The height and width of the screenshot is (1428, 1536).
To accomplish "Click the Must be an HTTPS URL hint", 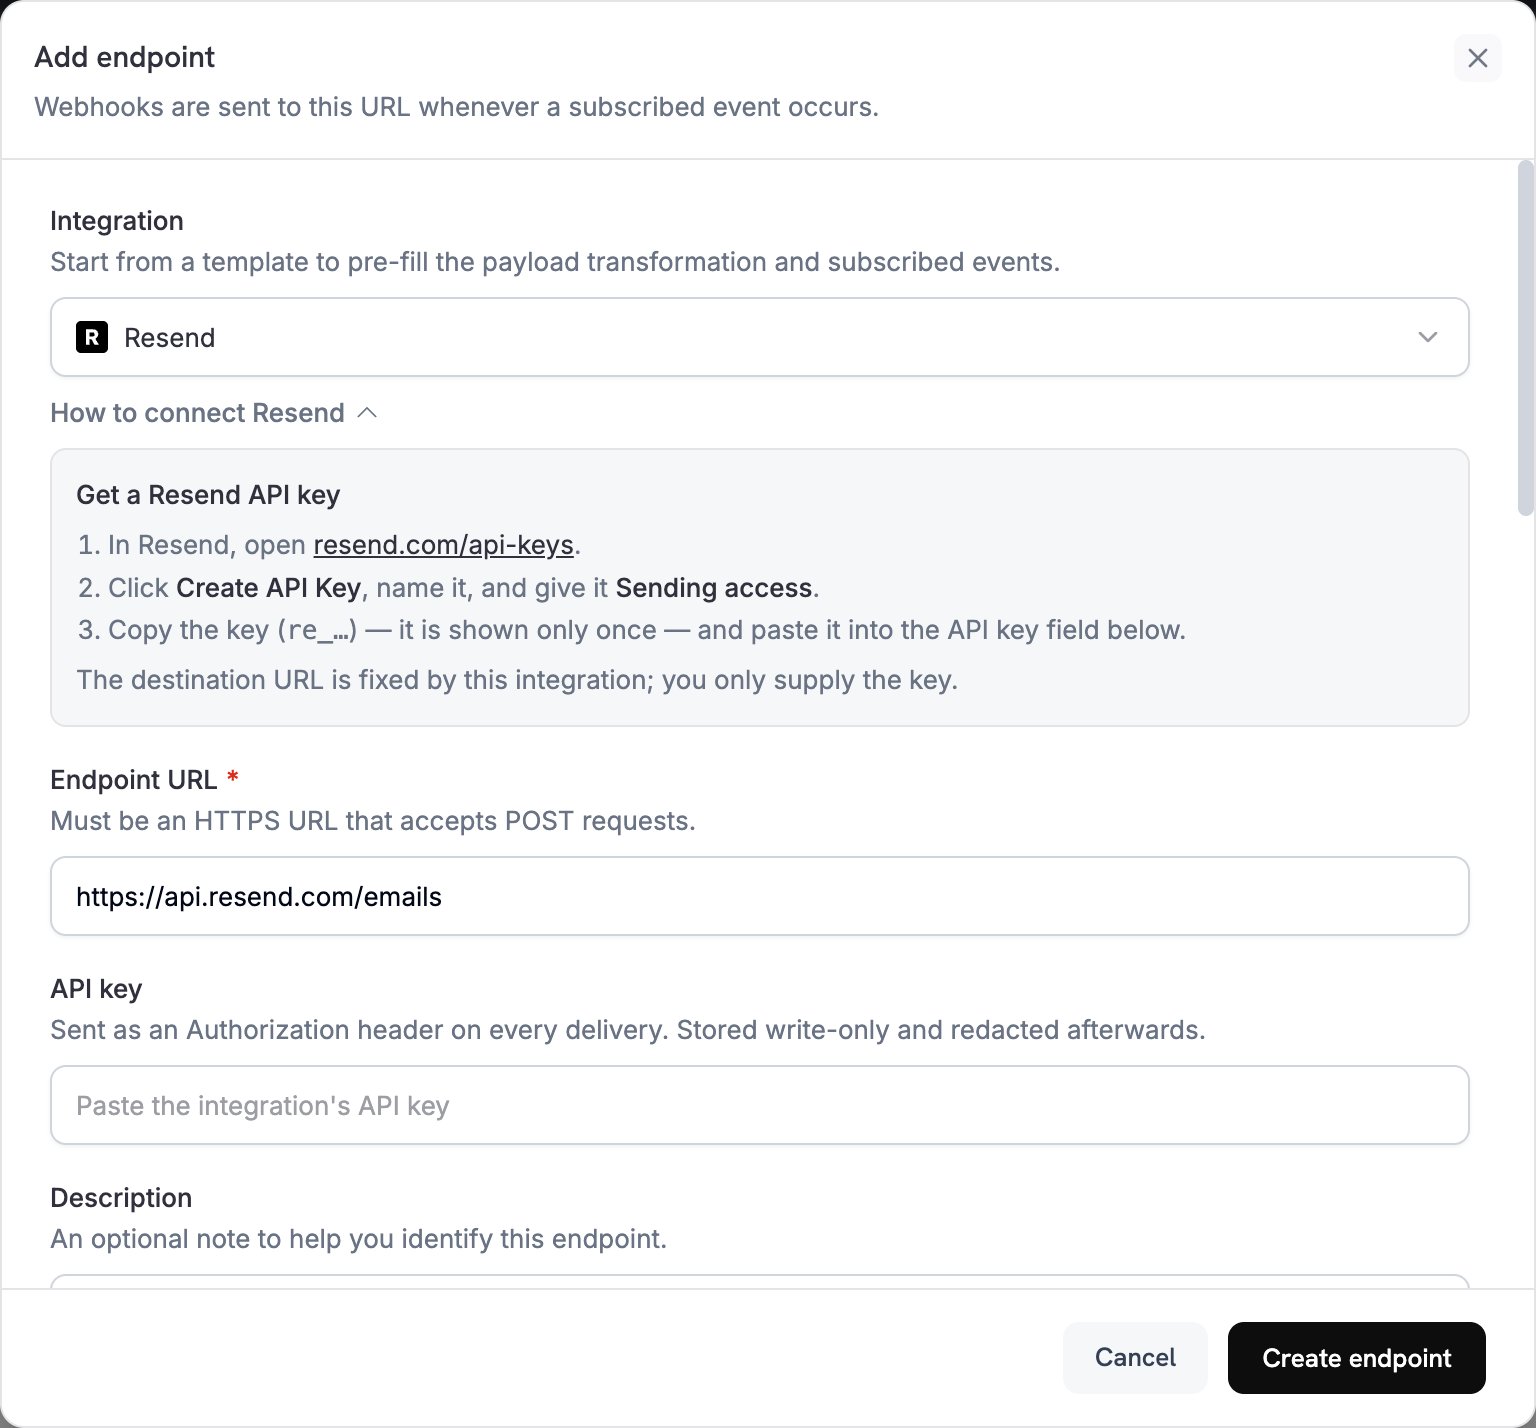I will pos(373,821).
